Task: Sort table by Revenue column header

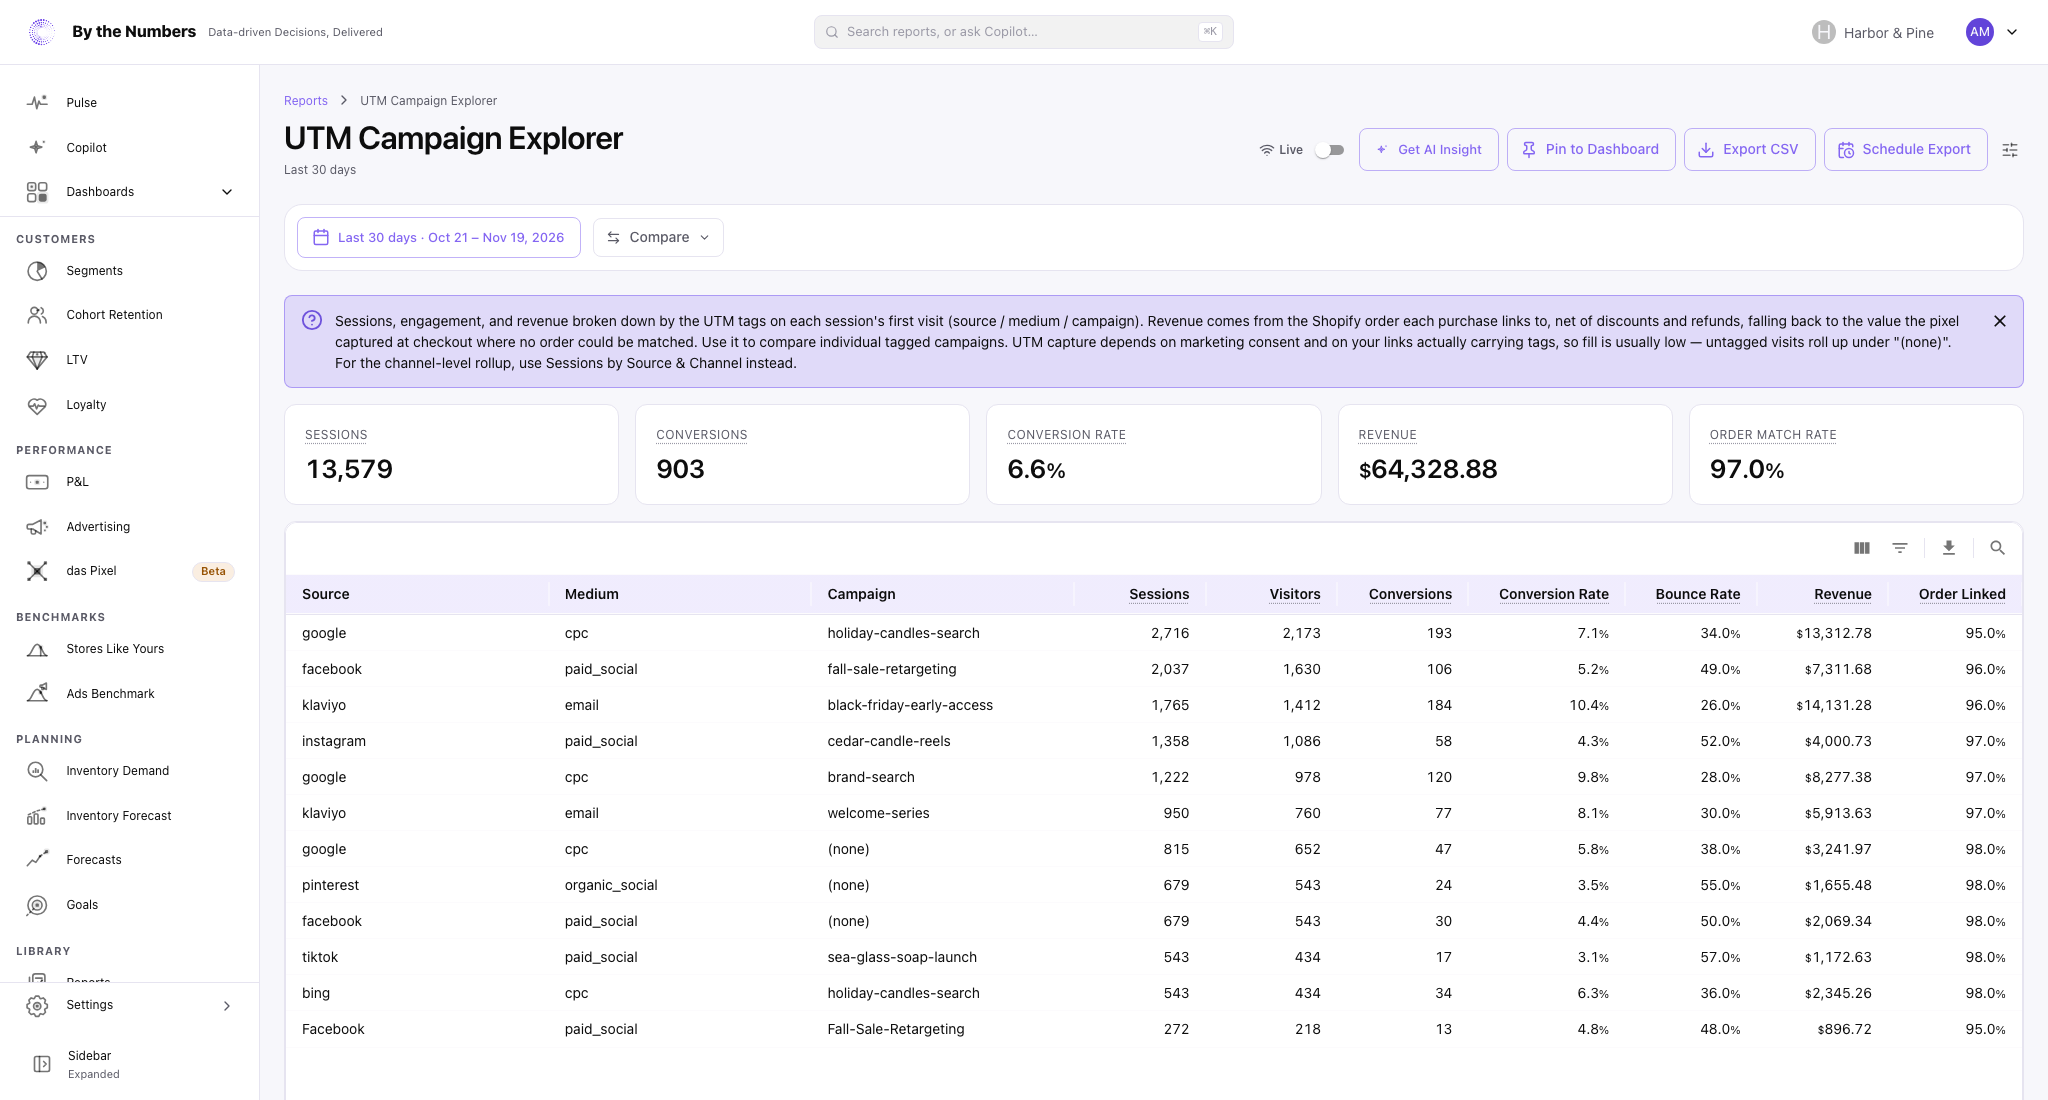Action: tap(1842, 594)
